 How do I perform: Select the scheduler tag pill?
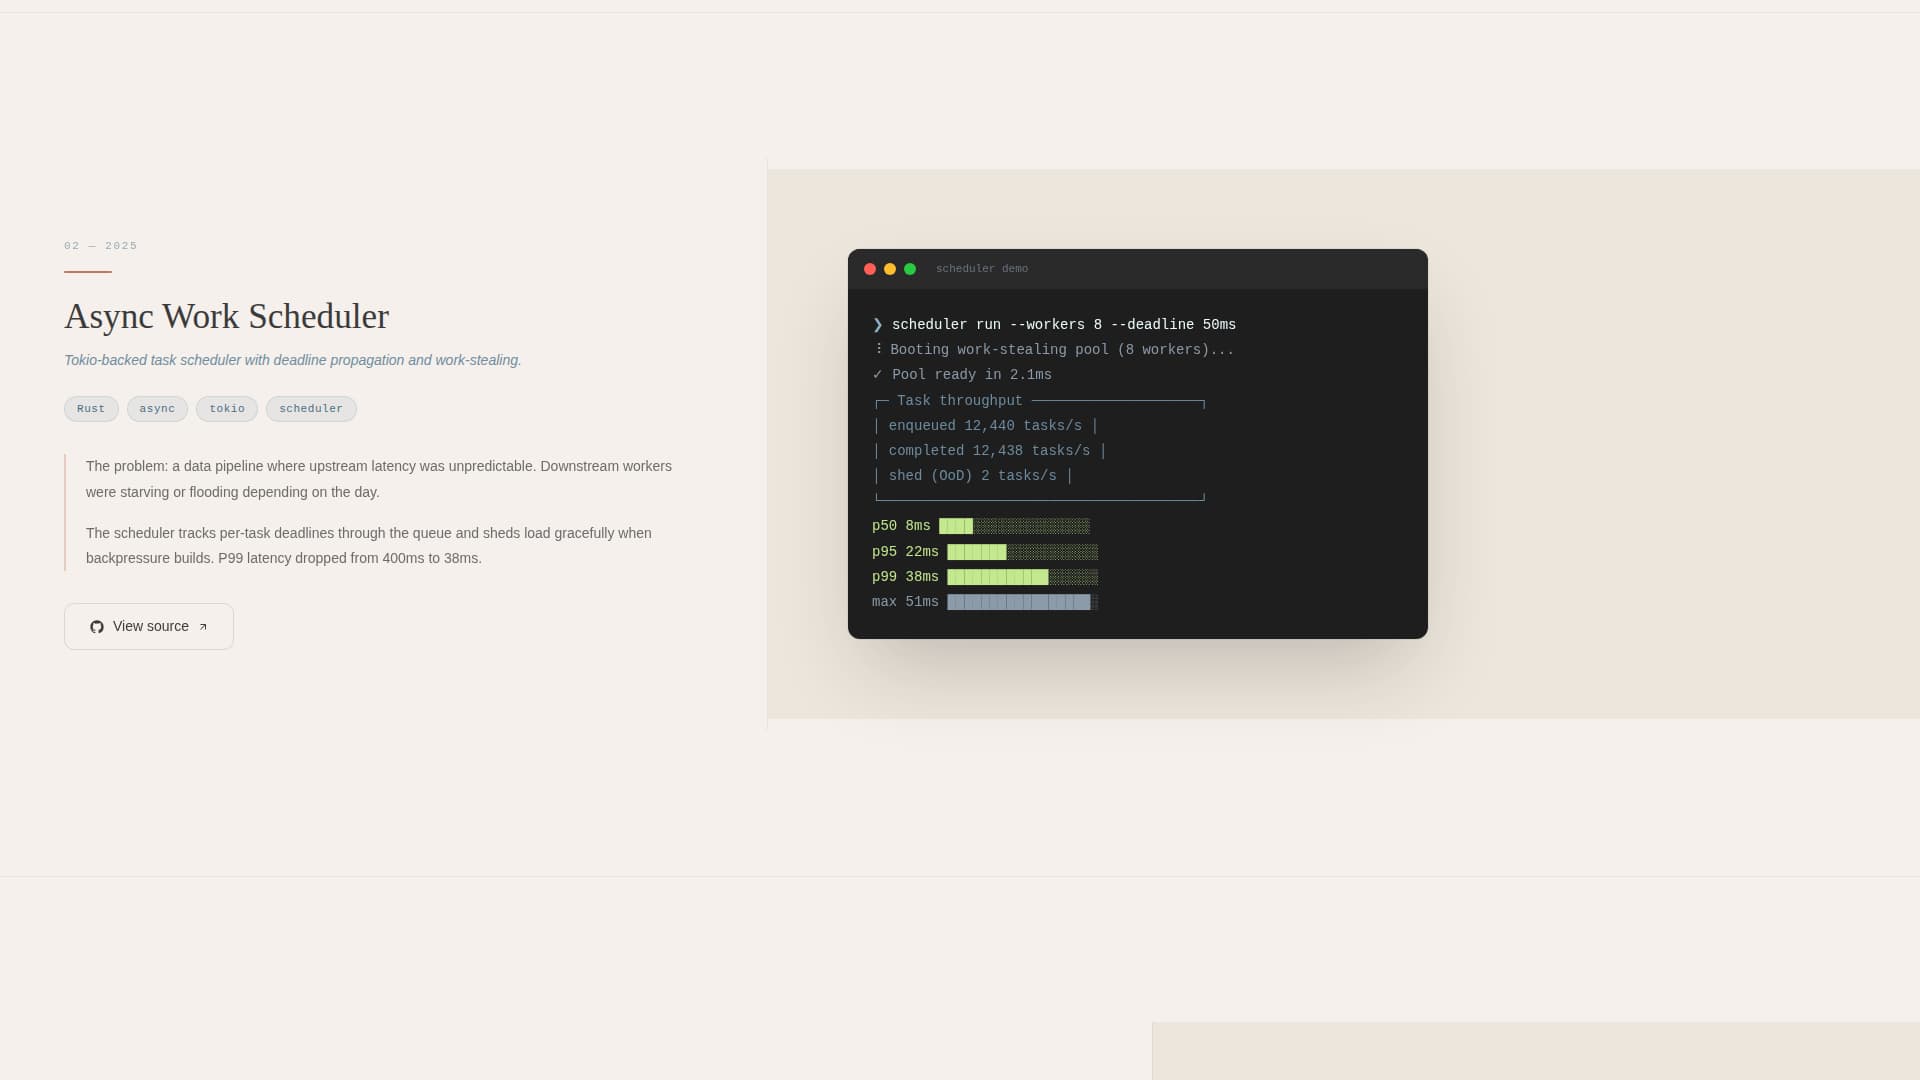311,409
